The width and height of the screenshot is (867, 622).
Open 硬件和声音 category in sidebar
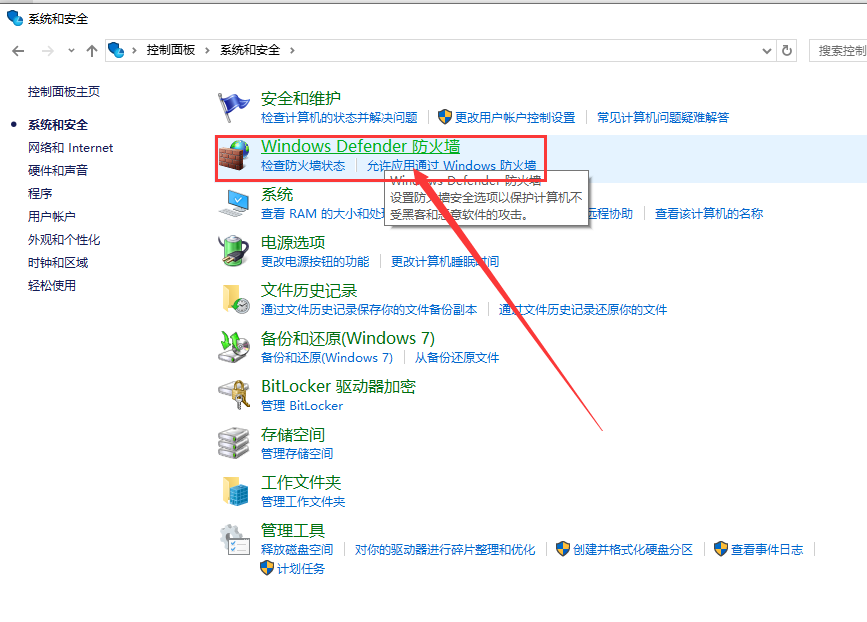click(58, 170)
